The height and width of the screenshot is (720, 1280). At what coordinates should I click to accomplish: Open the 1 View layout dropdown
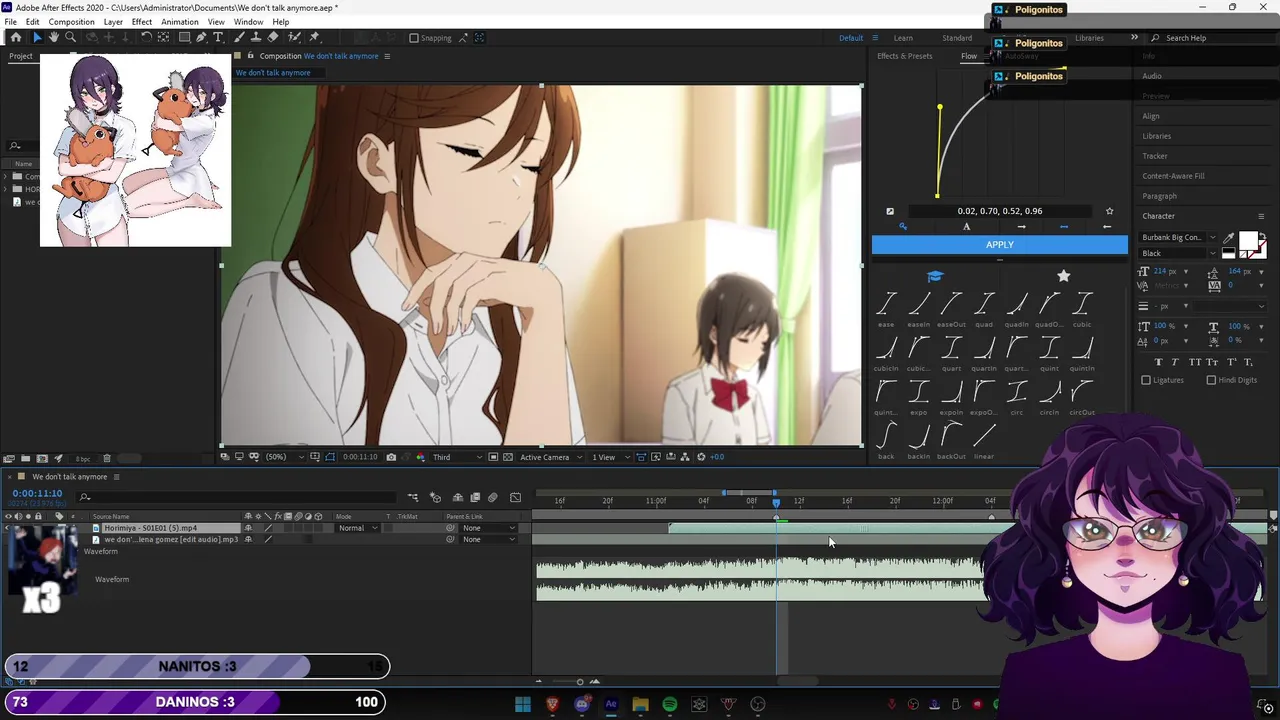(x=610, y=457)
